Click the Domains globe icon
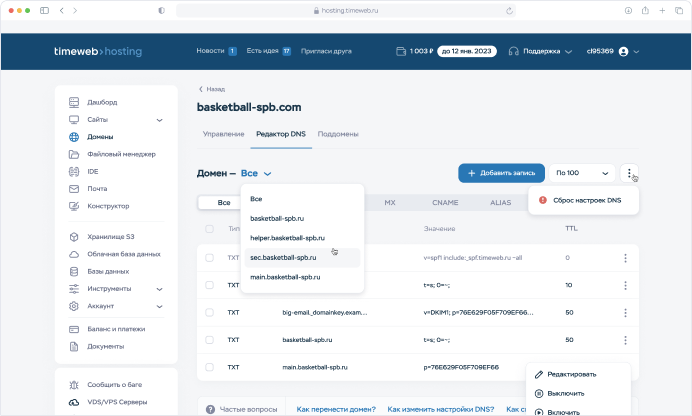The image size is (692, 416). 74,137
